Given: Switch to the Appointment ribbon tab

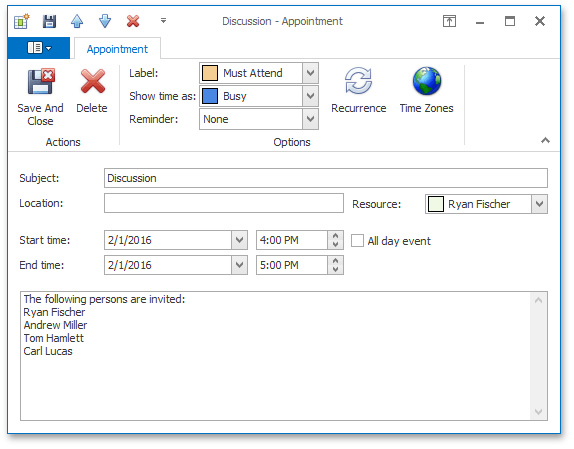Looking at the screenshot, I should click(117, 49).
